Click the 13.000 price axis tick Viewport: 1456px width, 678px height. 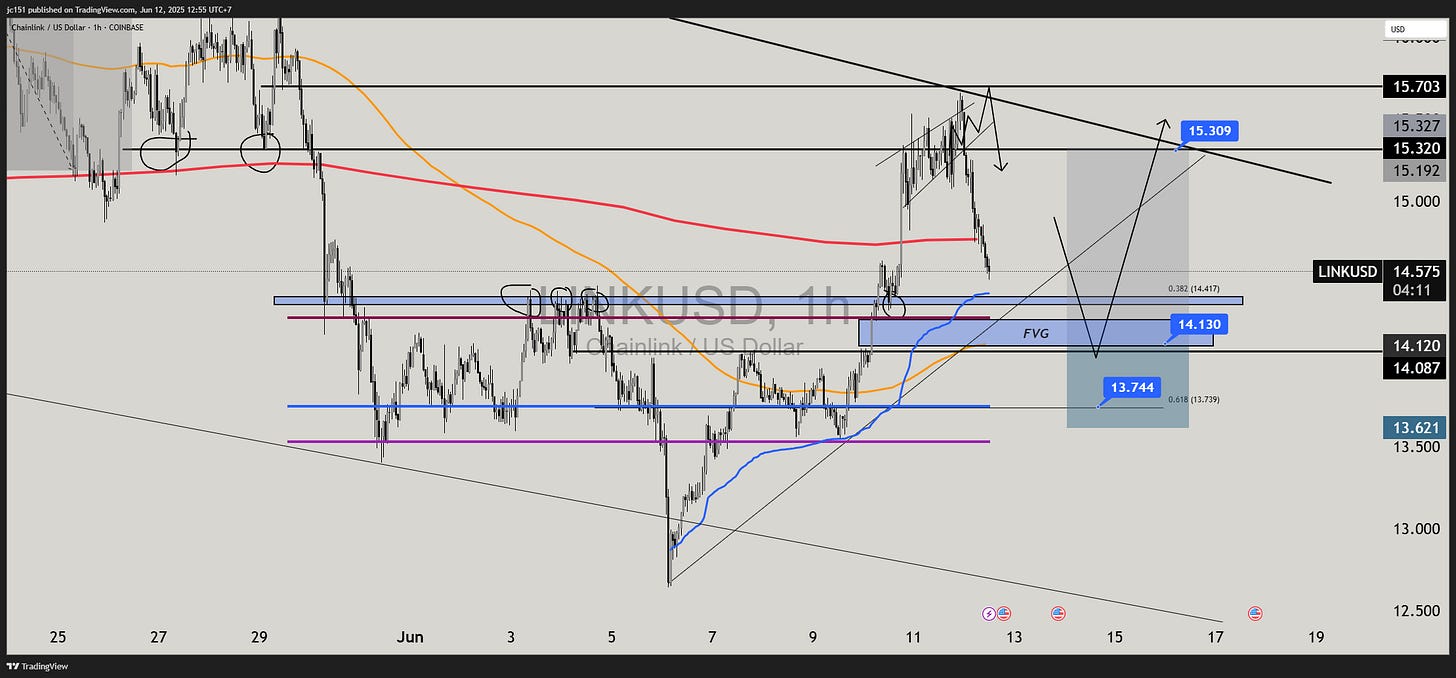(1416, 528)
